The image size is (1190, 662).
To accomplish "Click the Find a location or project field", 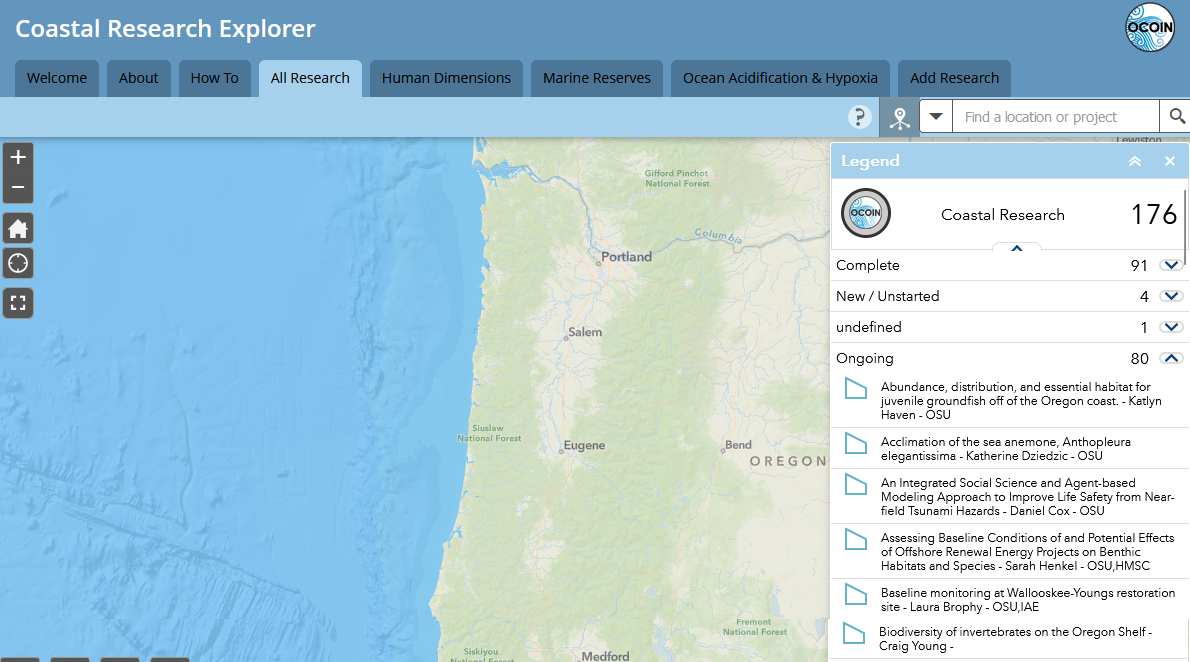I will [x=1055, y=117].
